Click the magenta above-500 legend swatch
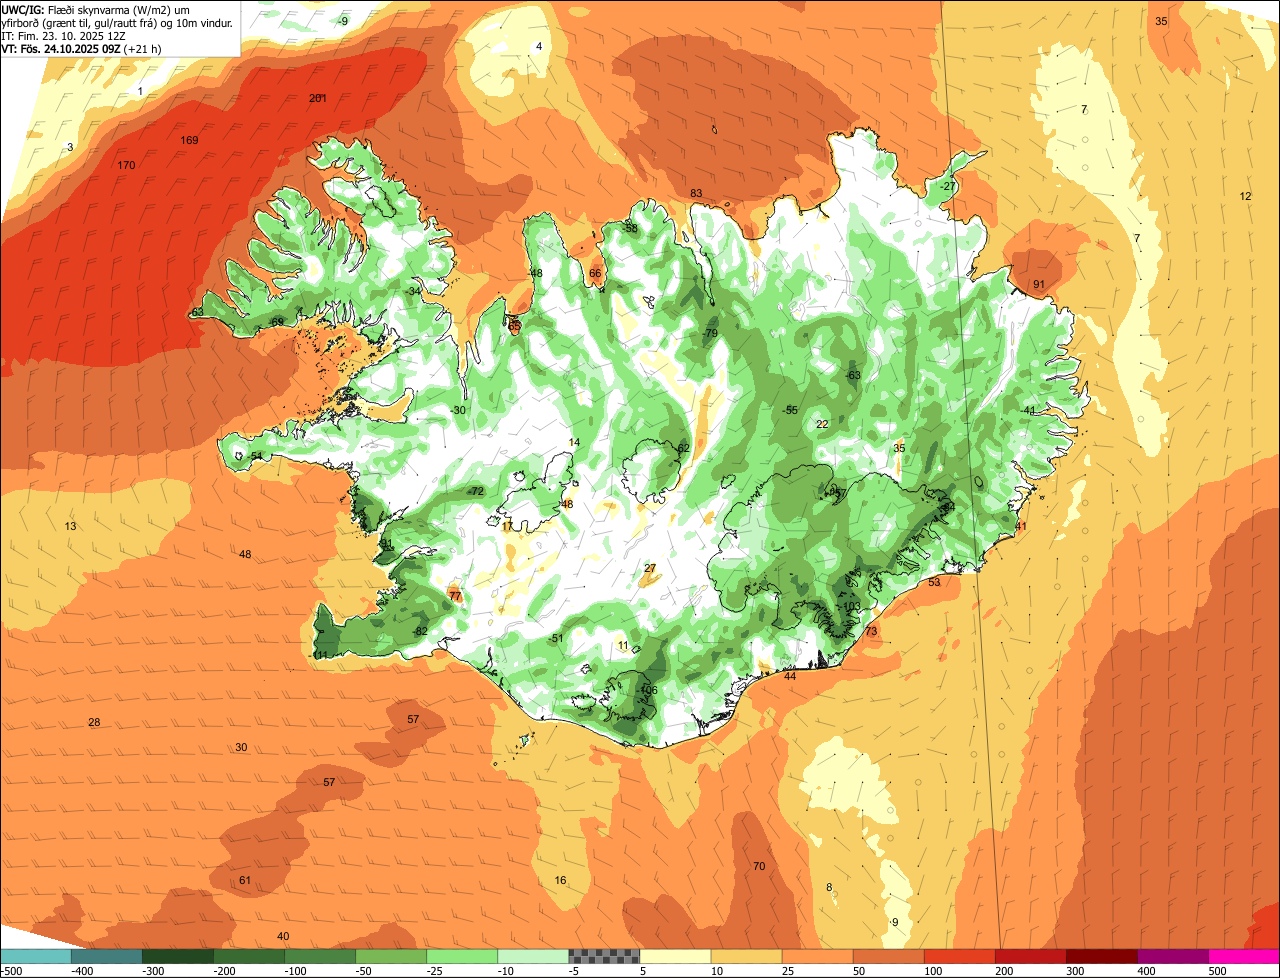 (1244, 956)
